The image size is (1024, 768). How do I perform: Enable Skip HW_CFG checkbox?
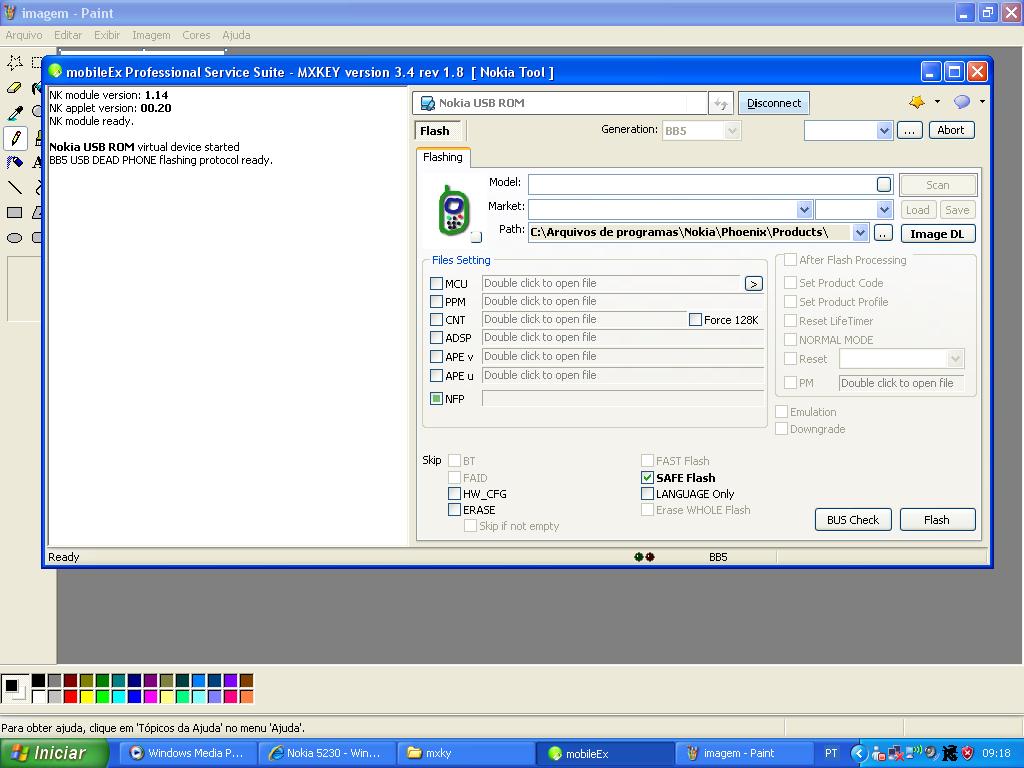[x=455, y=494]
